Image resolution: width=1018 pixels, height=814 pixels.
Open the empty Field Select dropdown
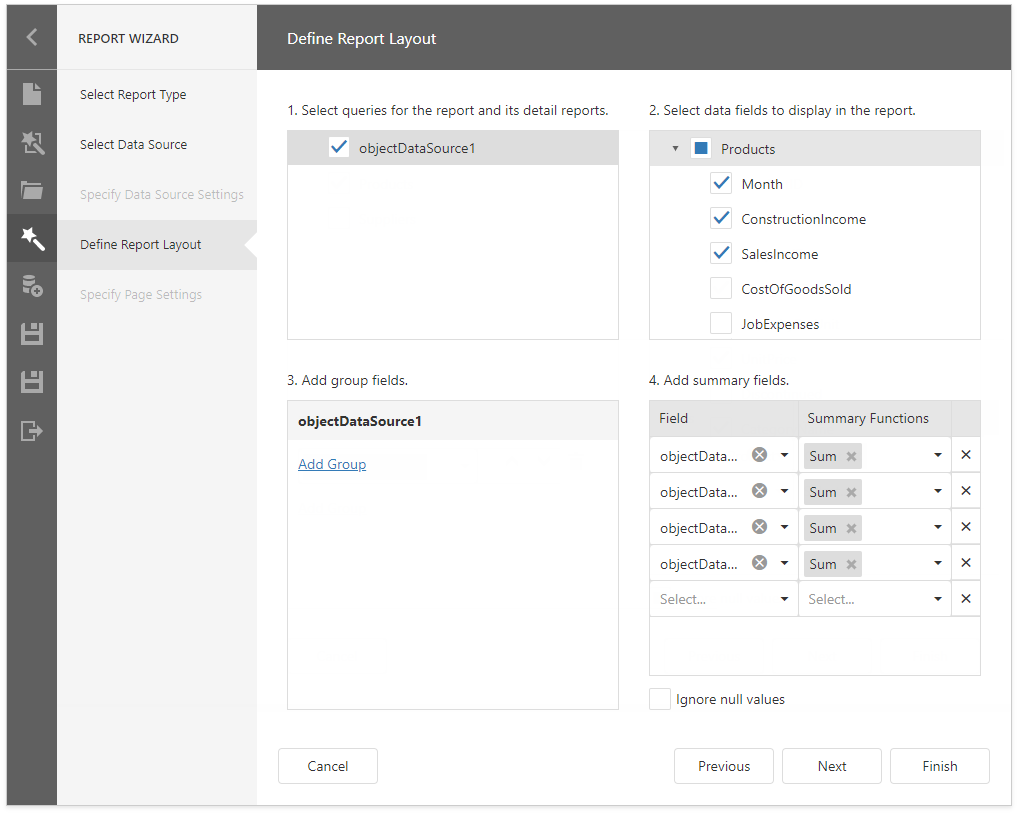coord(723,599)
